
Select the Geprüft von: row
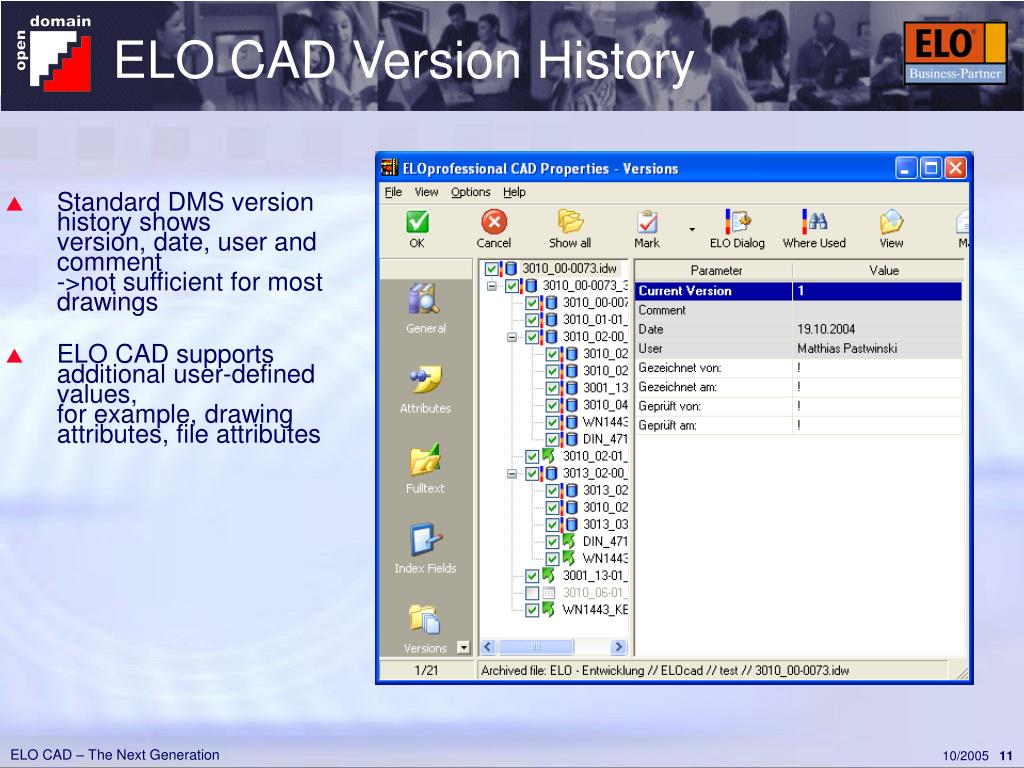798,406
